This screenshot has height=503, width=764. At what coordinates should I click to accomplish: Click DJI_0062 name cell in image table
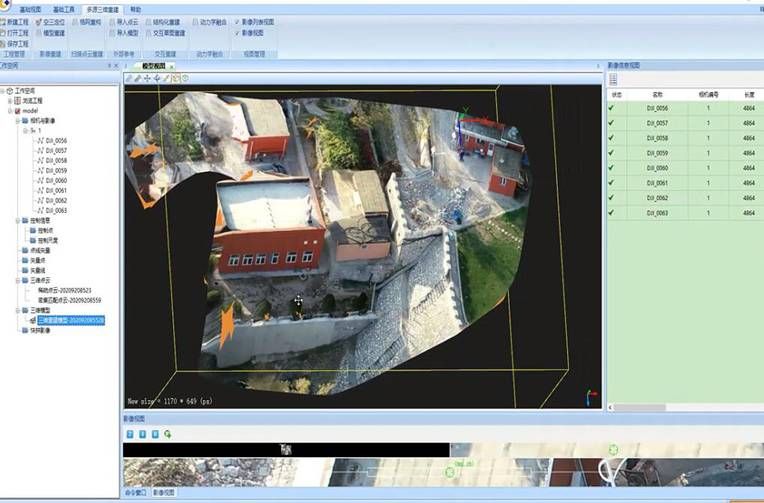(x=657, y=198)
